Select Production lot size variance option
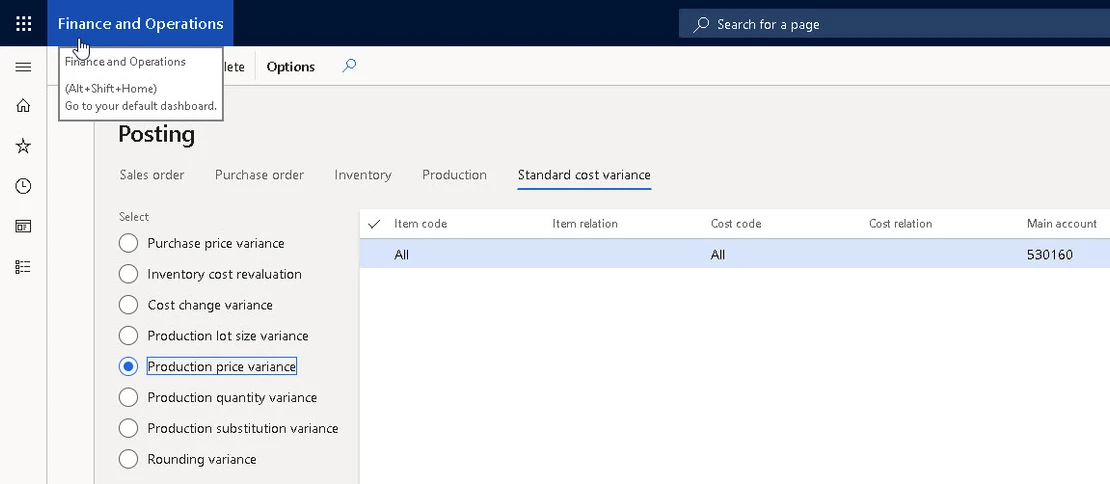The height and width of the screenshot is (484, 1110). click(128, 335)
